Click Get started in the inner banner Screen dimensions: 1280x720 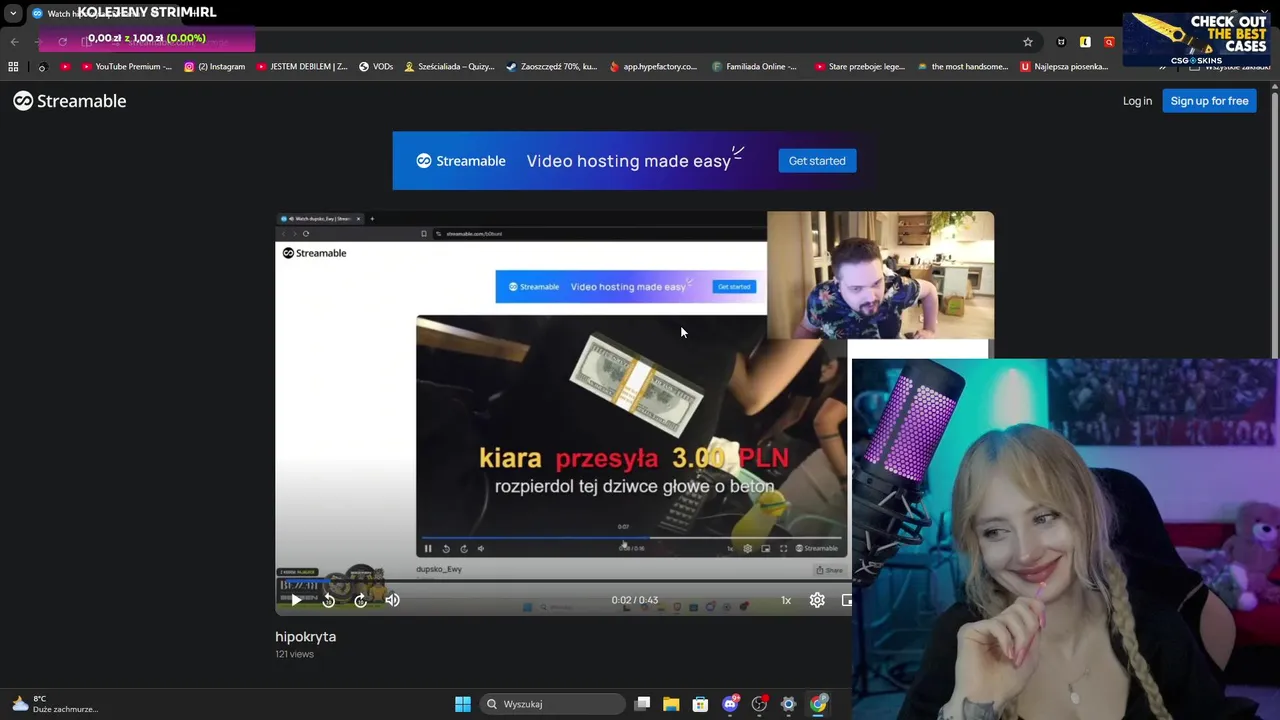733,287
